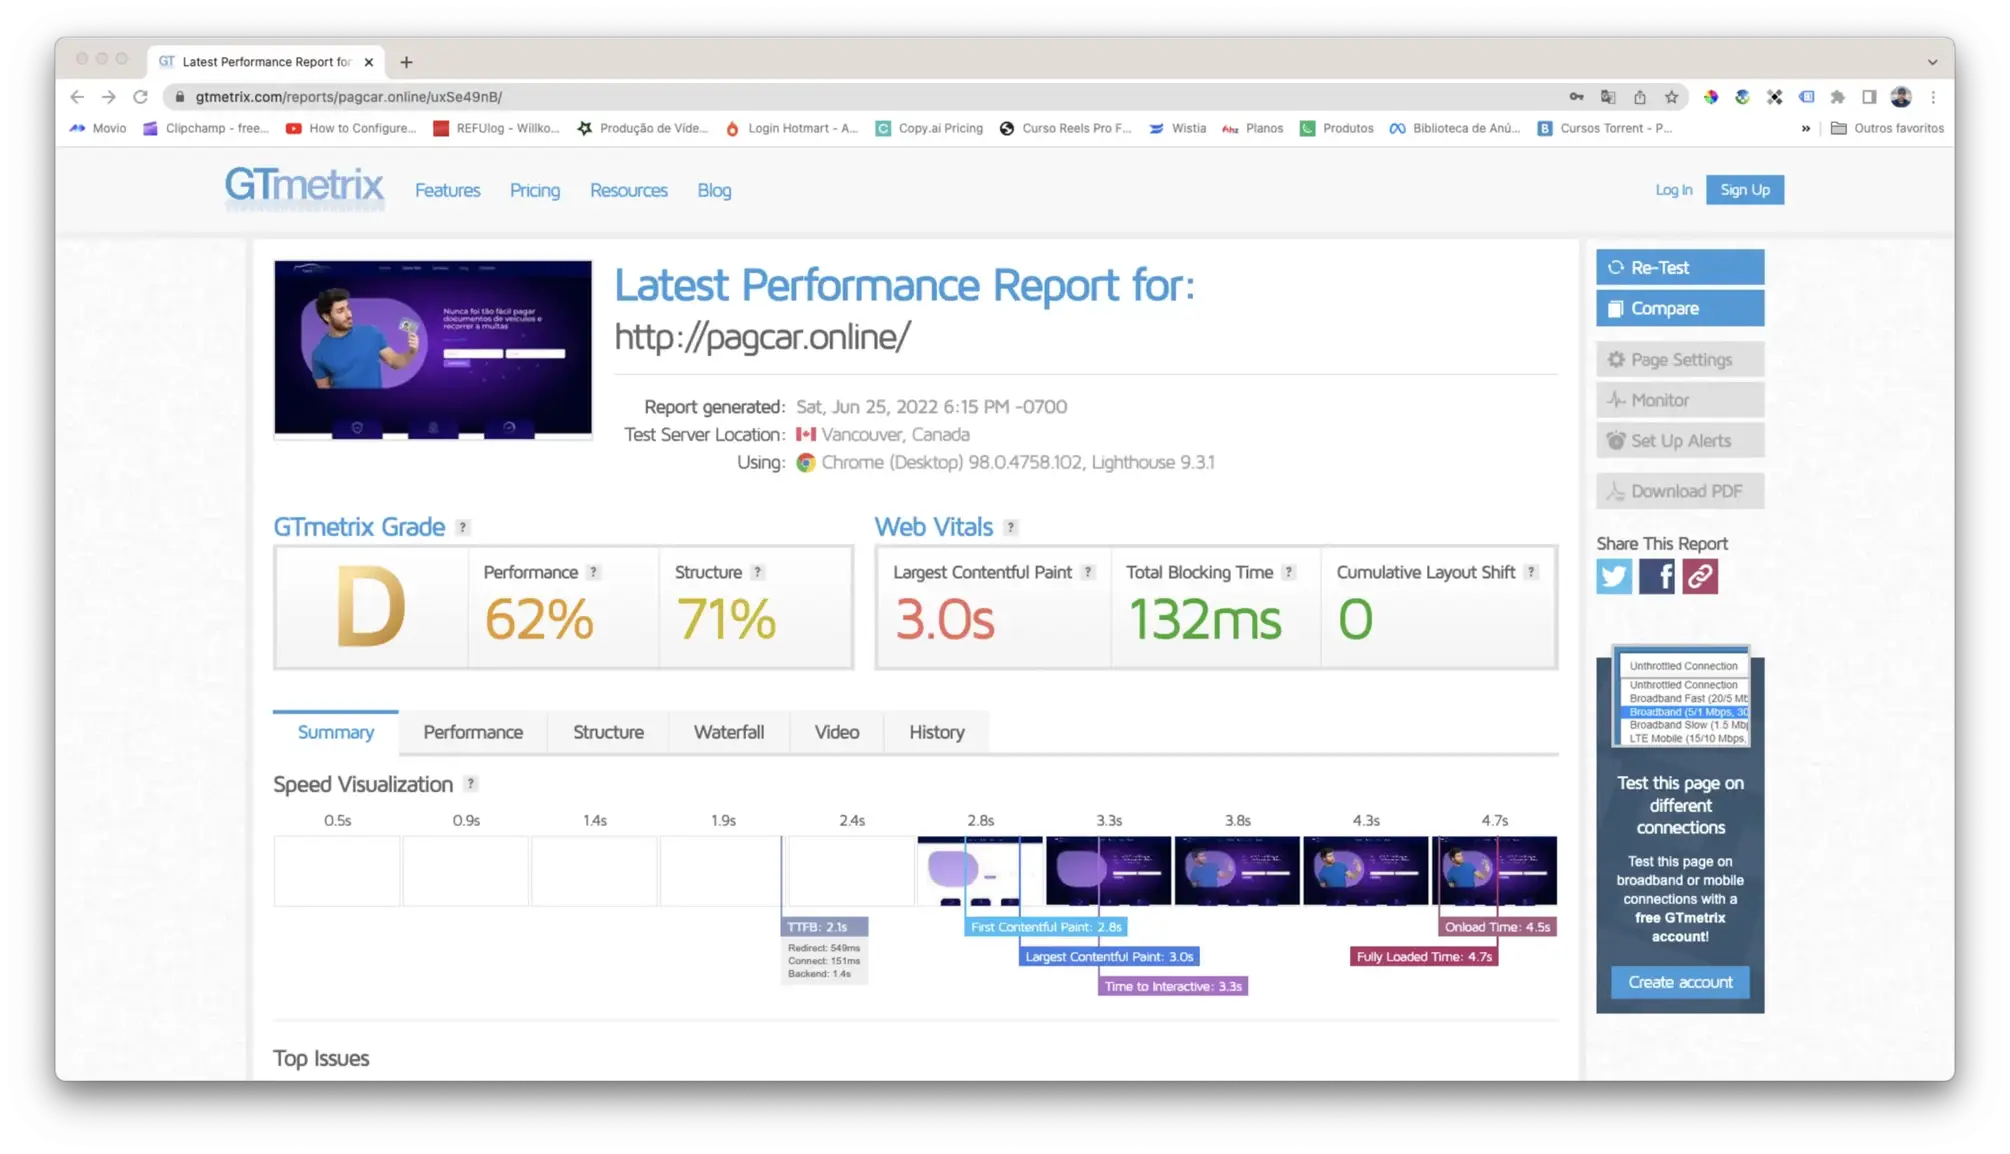Open Largest Contentful Paint help icon

click(1087, 572)
